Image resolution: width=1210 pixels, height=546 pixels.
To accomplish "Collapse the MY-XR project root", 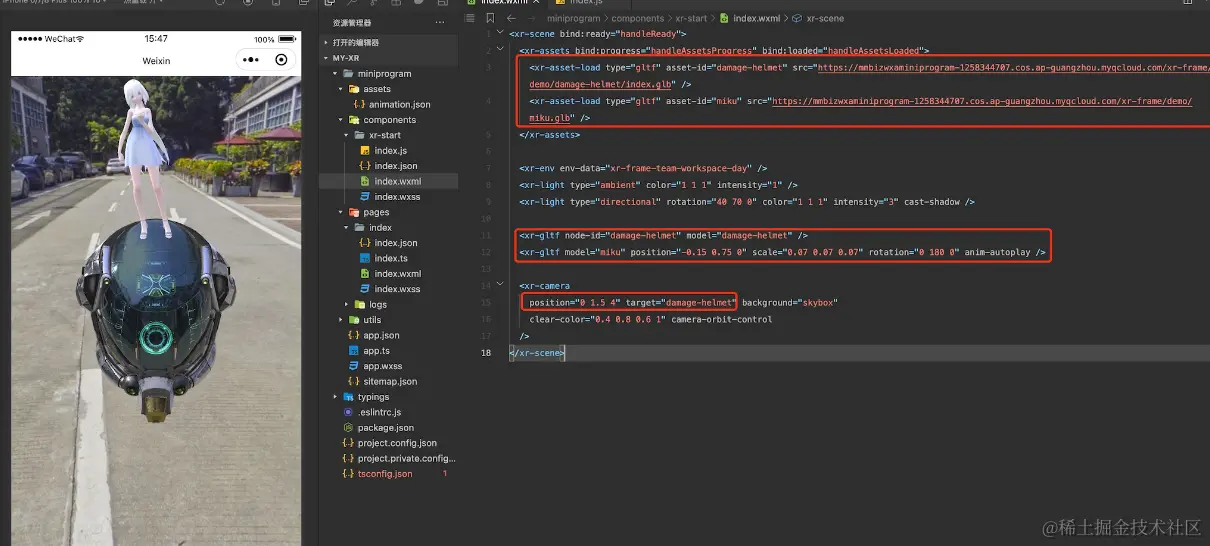I will point(326,58).
